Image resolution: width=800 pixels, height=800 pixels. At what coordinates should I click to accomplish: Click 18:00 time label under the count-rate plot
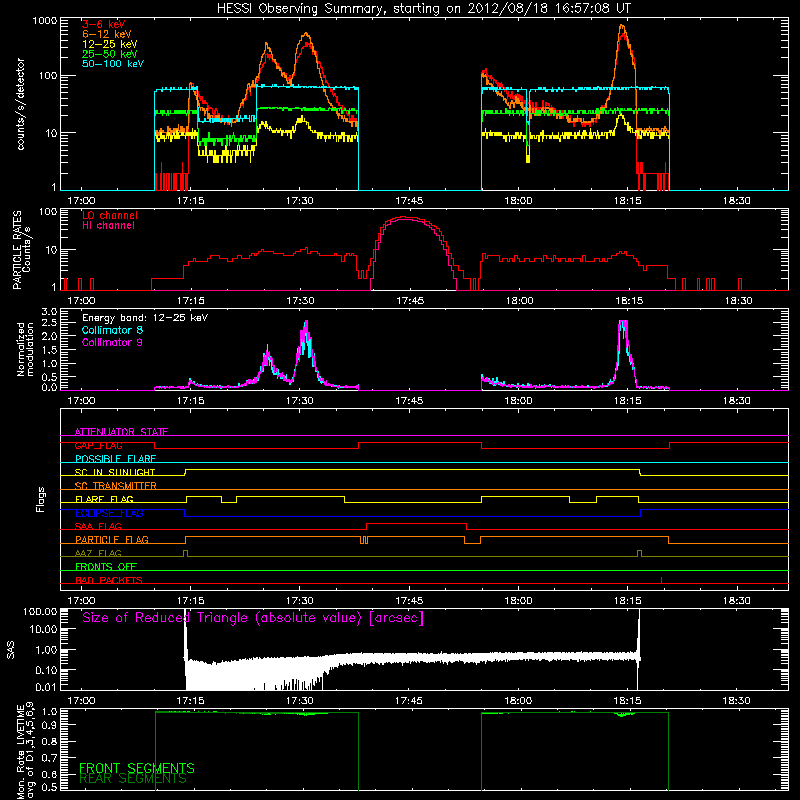(518, 201)
